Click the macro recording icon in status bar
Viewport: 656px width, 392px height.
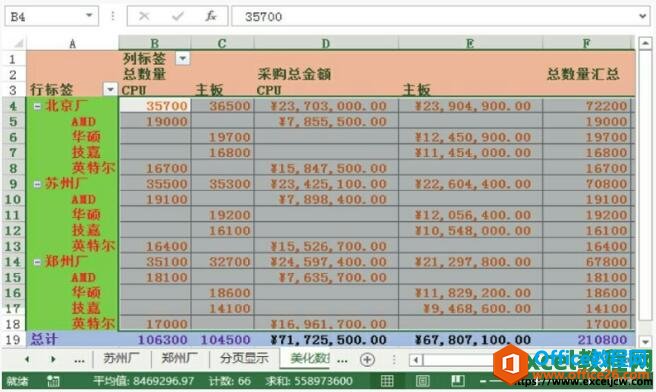53,381
